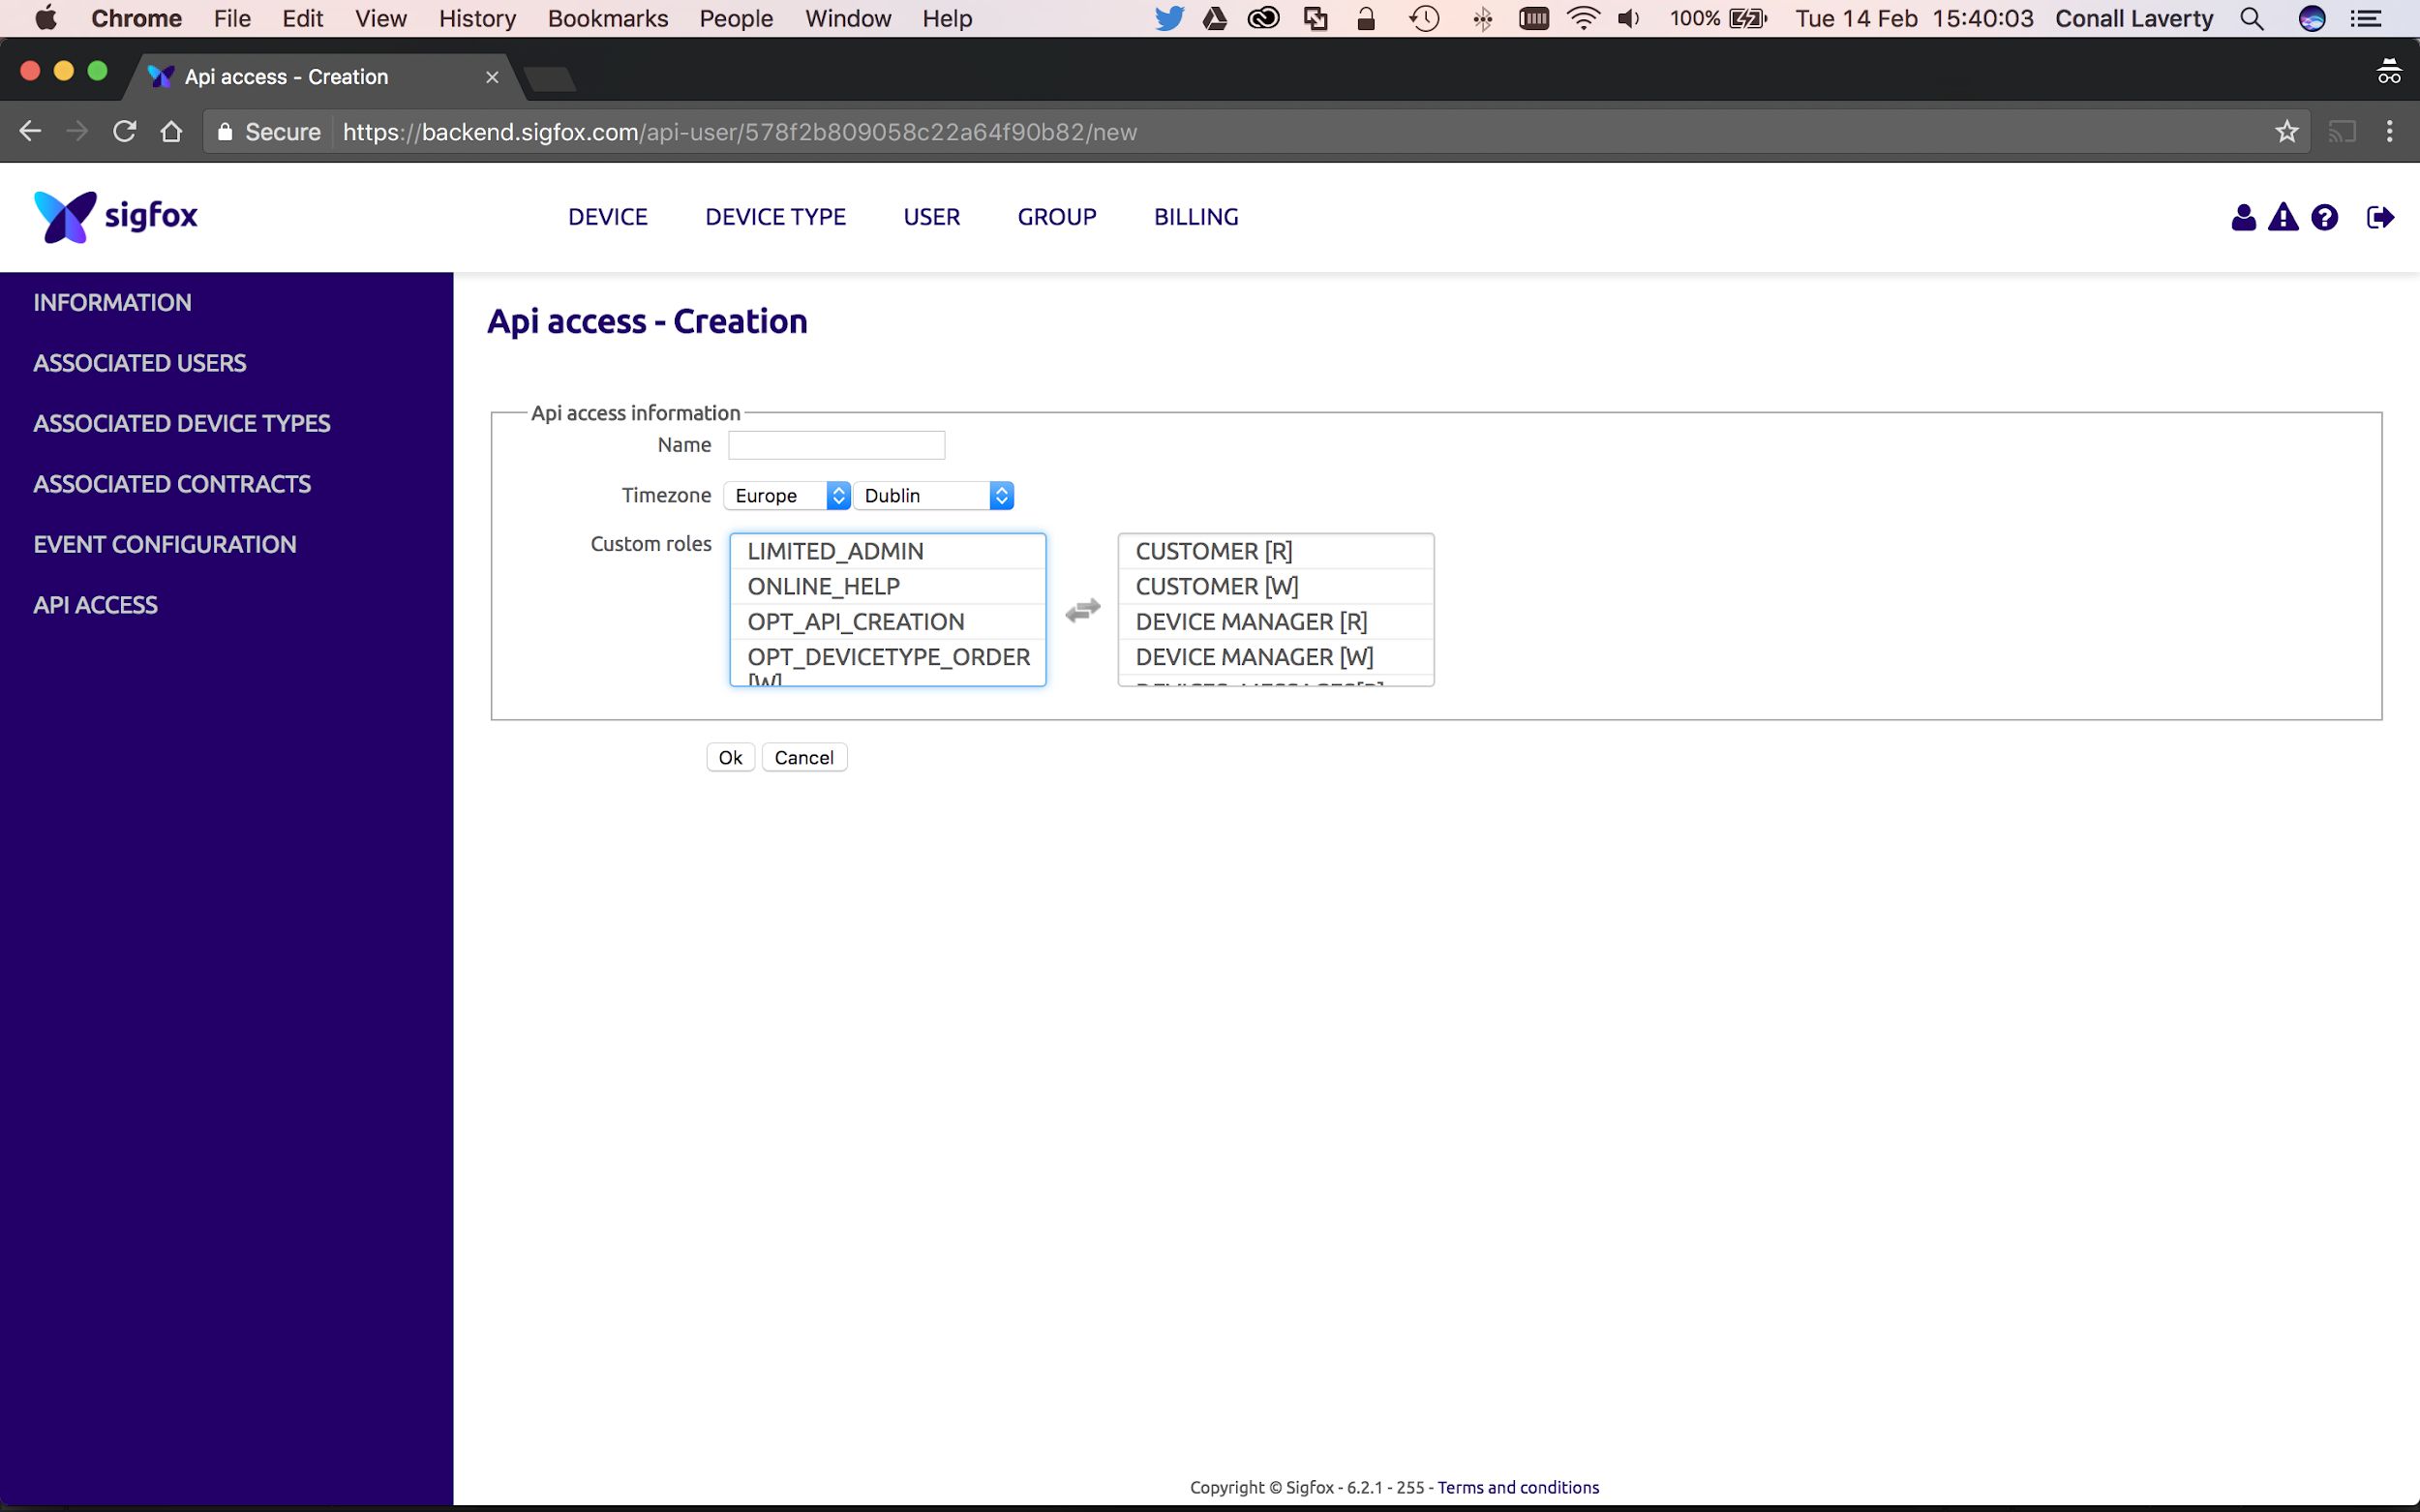Image resolution: width=2420 pixels, height=1512 pixels.
Task: Click the Cancel button
Action: [x=804, y=757]
